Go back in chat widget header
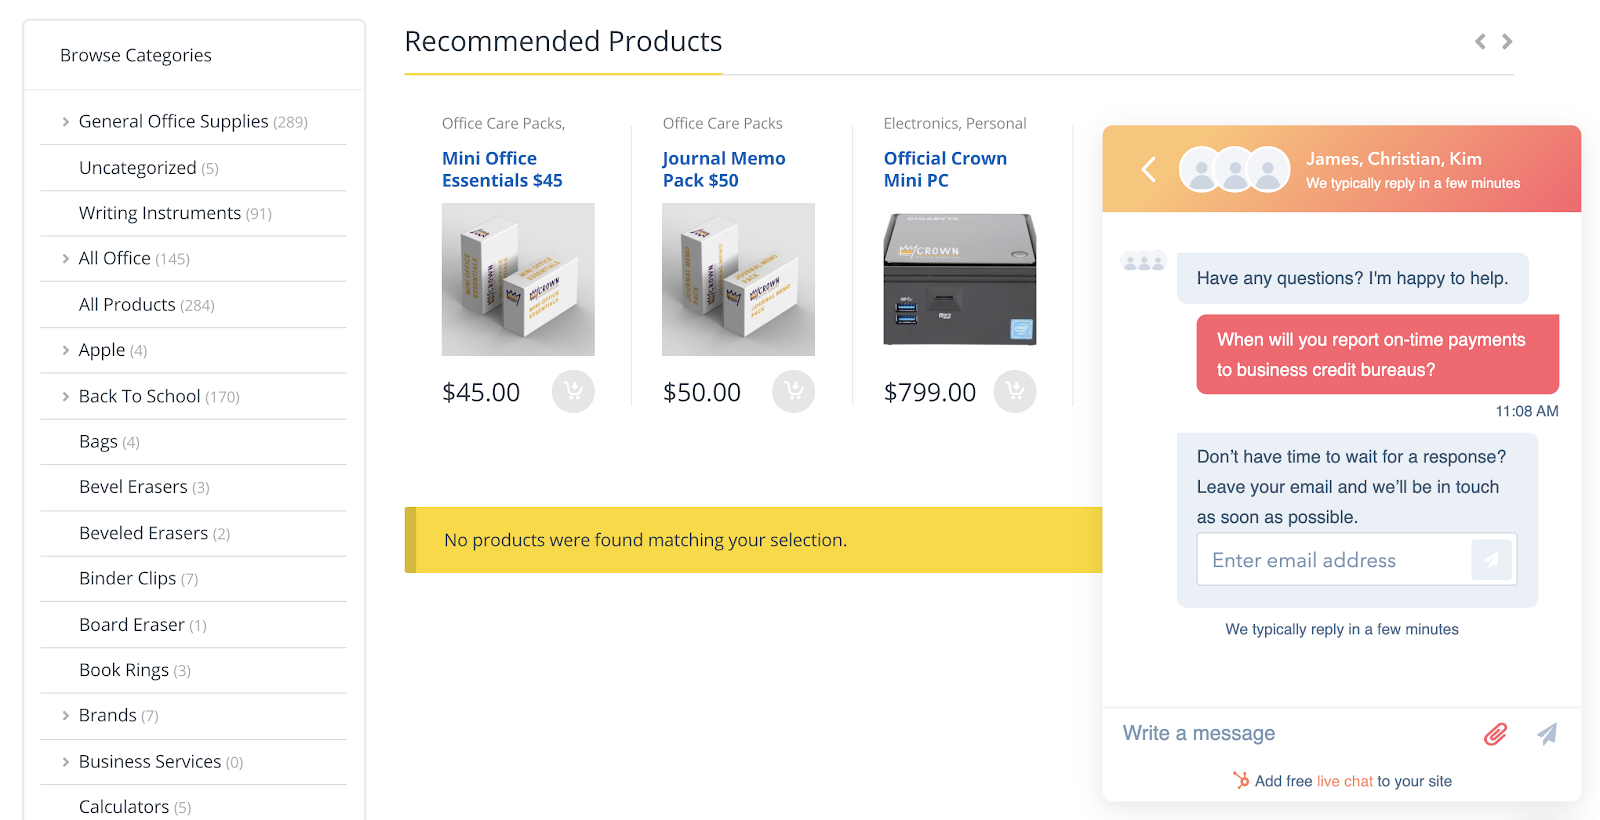The image size is (1600, 820). [x=1149, y=169]
